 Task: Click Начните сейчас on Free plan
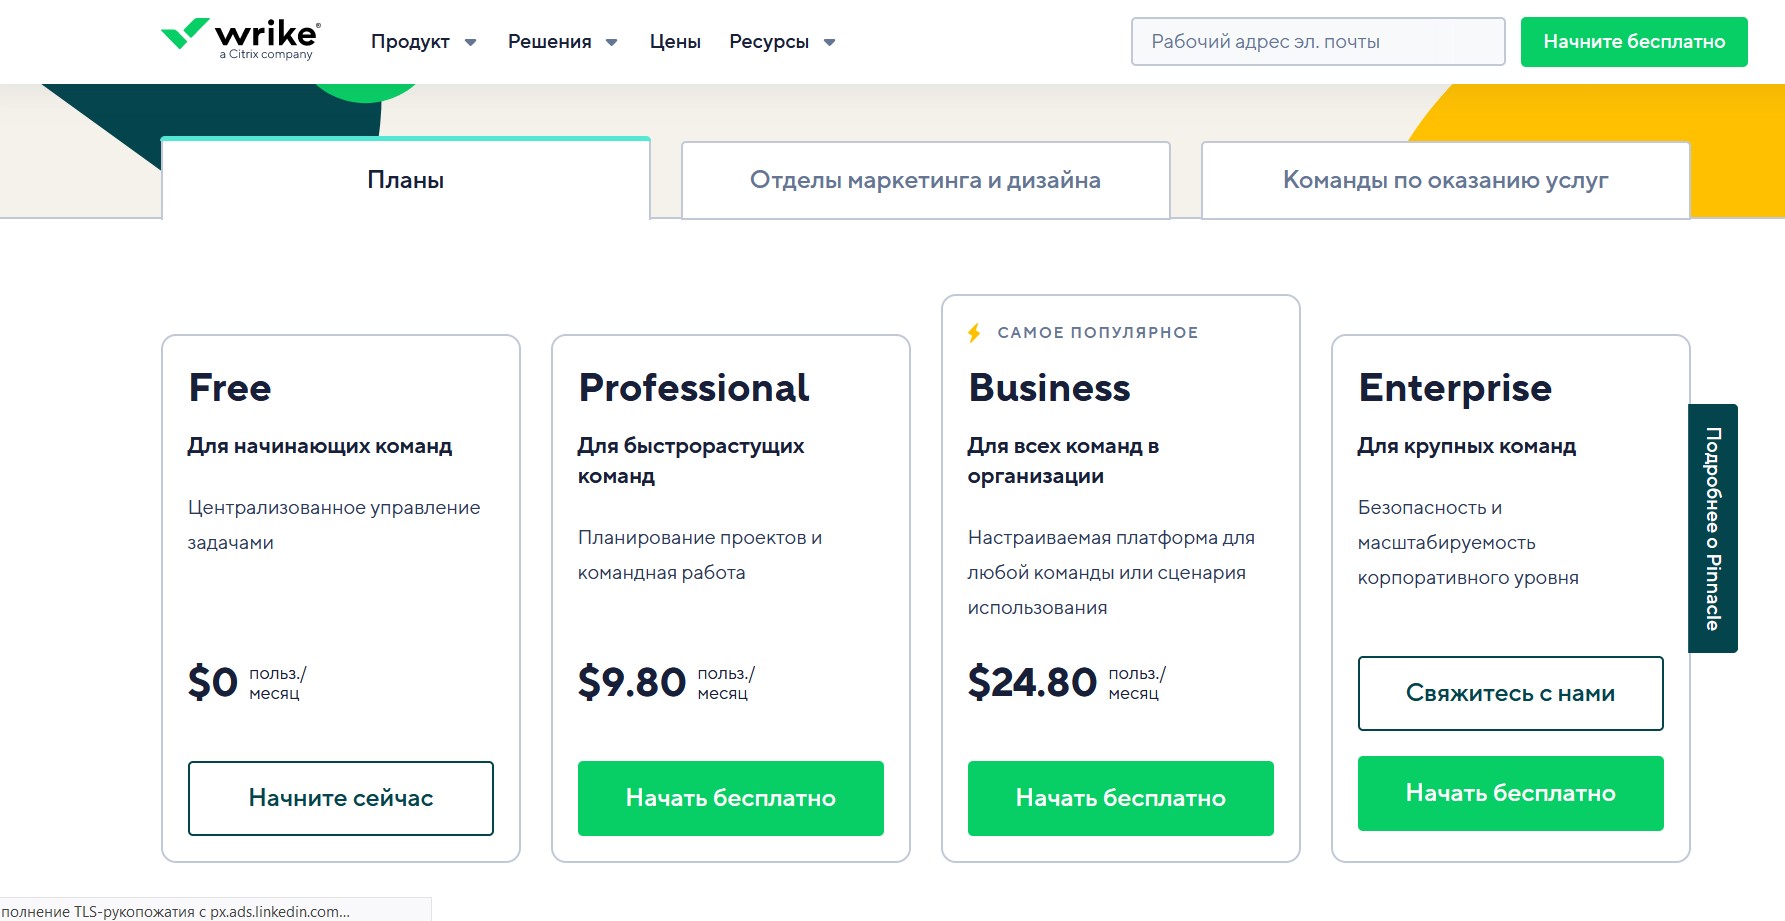pyautogui.click(x=341, y=798)
